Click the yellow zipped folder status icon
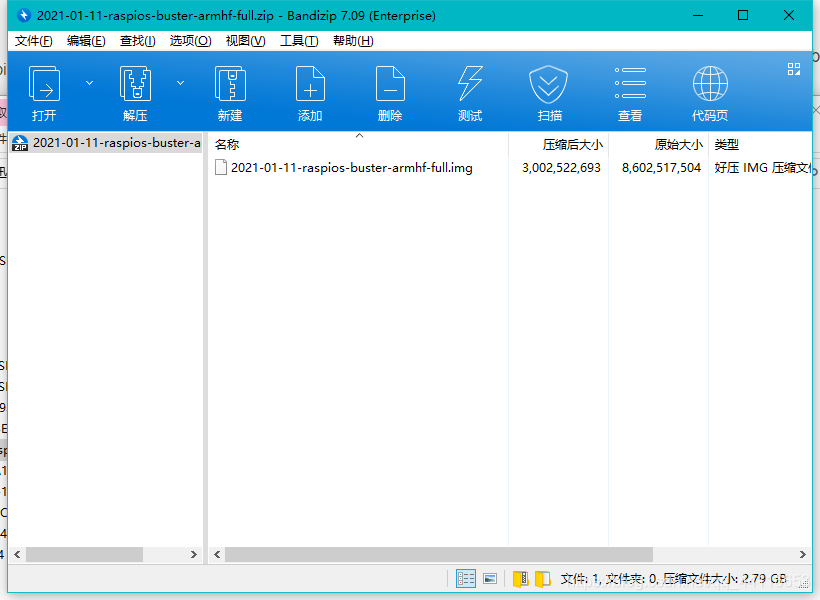 coord(520,579)
